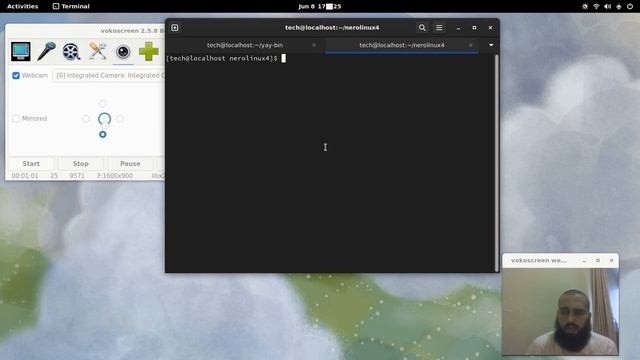Click the terminal search magnifier icon

click(422, 27)
